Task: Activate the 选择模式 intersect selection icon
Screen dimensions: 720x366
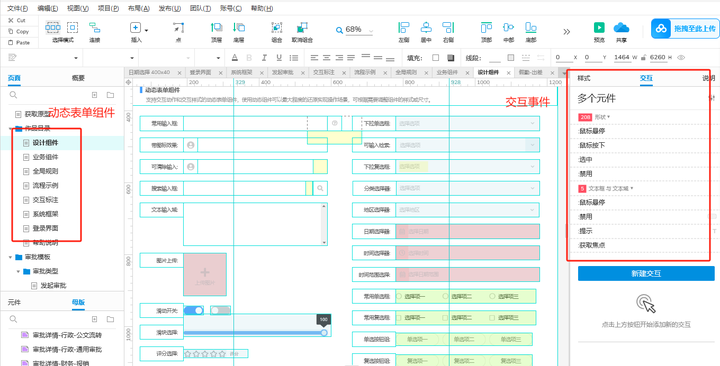Action: coord(53,28)
